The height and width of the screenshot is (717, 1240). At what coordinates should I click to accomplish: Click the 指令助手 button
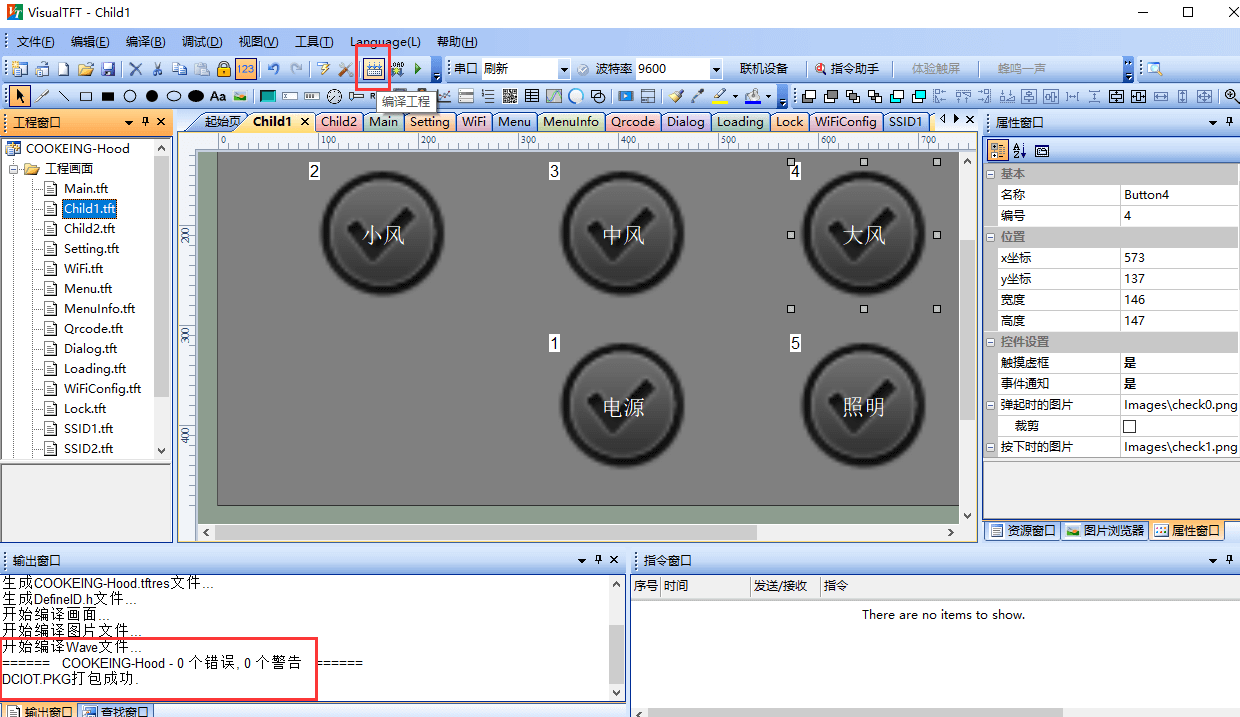(846, 69)
